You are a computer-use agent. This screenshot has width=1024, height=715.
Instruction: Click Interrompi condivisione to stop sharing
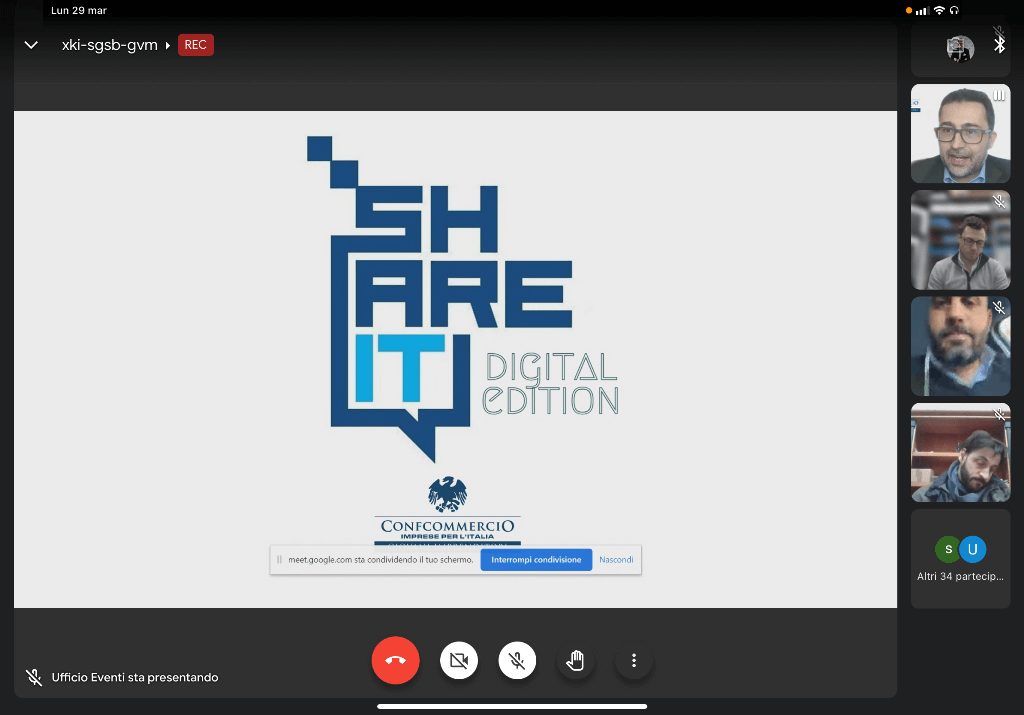pyautogui.click(x=536, y=560)
